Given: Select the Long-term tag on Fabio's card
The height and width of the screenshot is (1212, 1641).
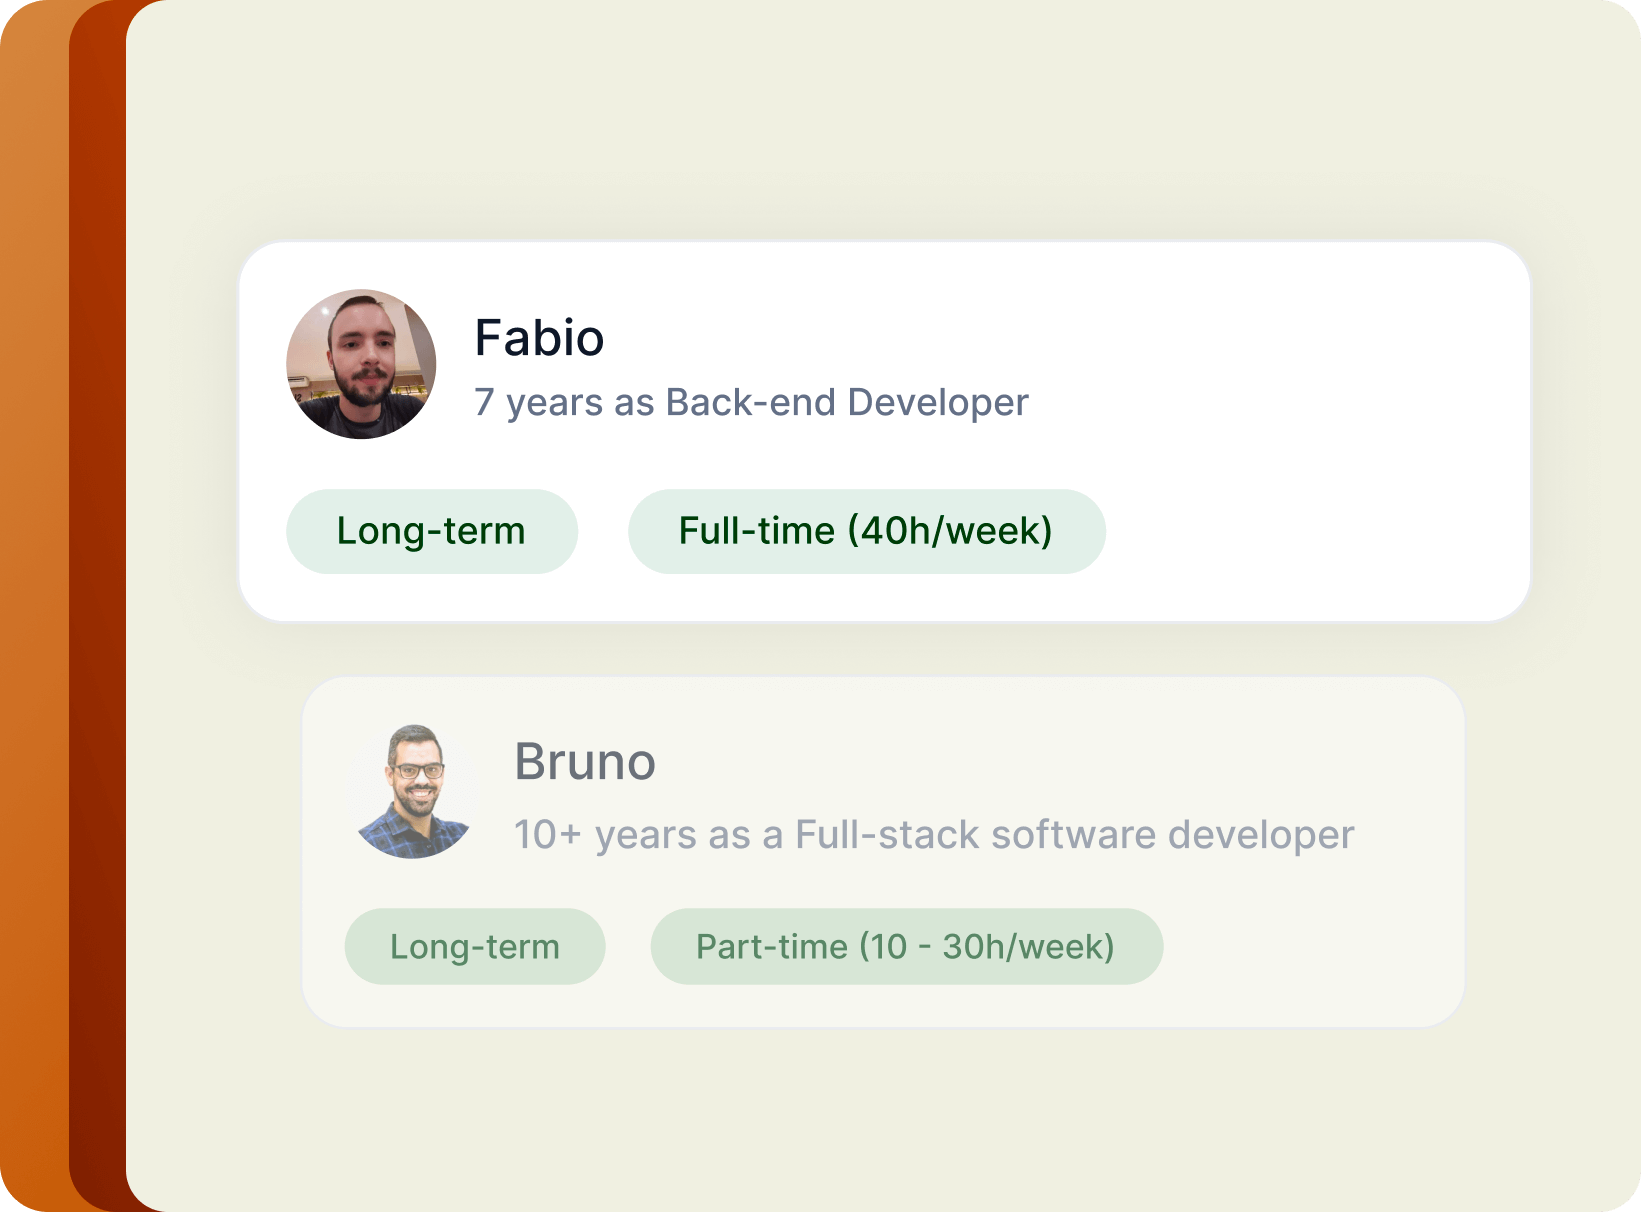Looking at the screenshot, I should pyautogui.click(x=431, y=531).
